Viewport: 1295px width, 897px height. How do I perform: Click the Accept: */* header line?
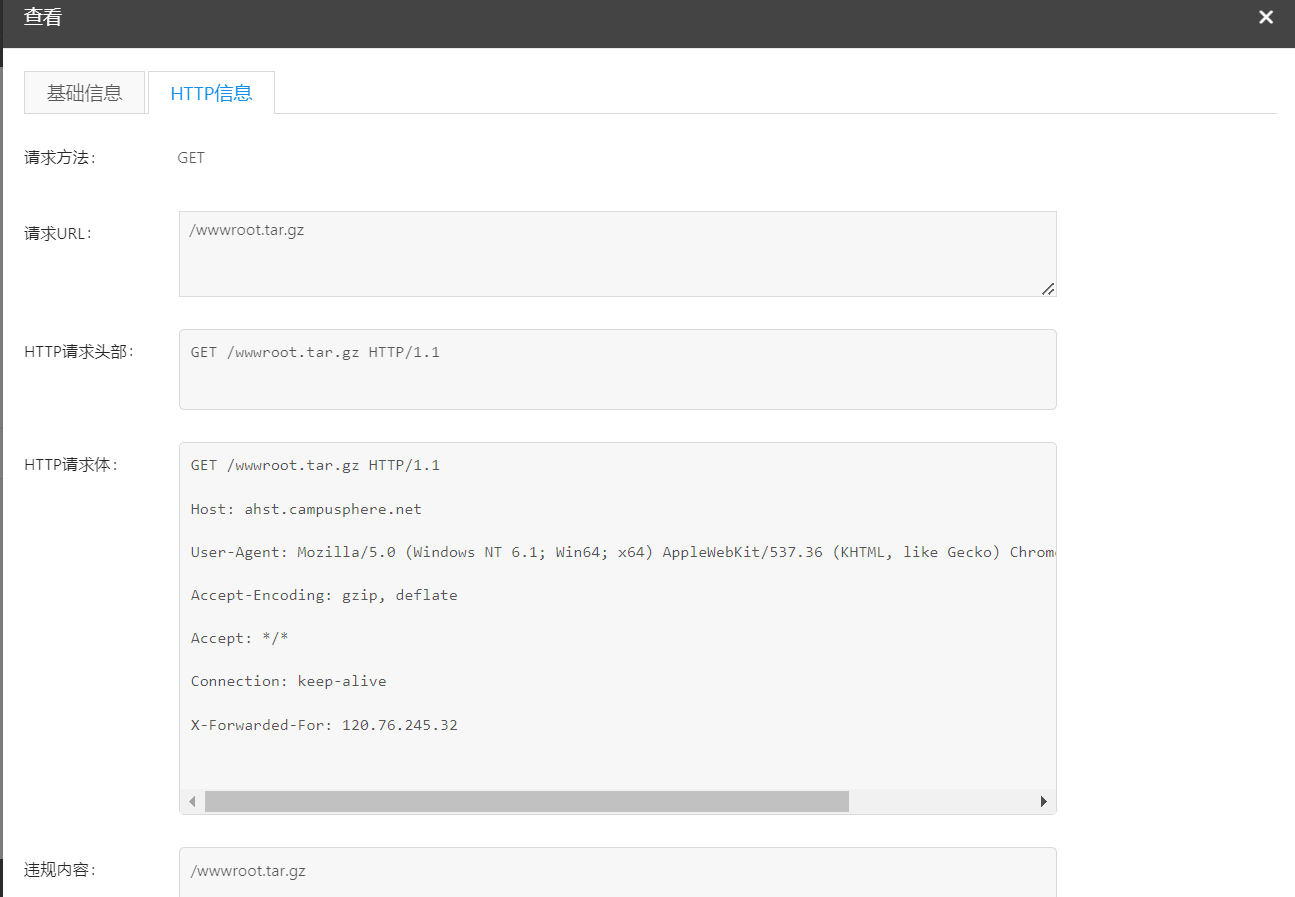239,638
